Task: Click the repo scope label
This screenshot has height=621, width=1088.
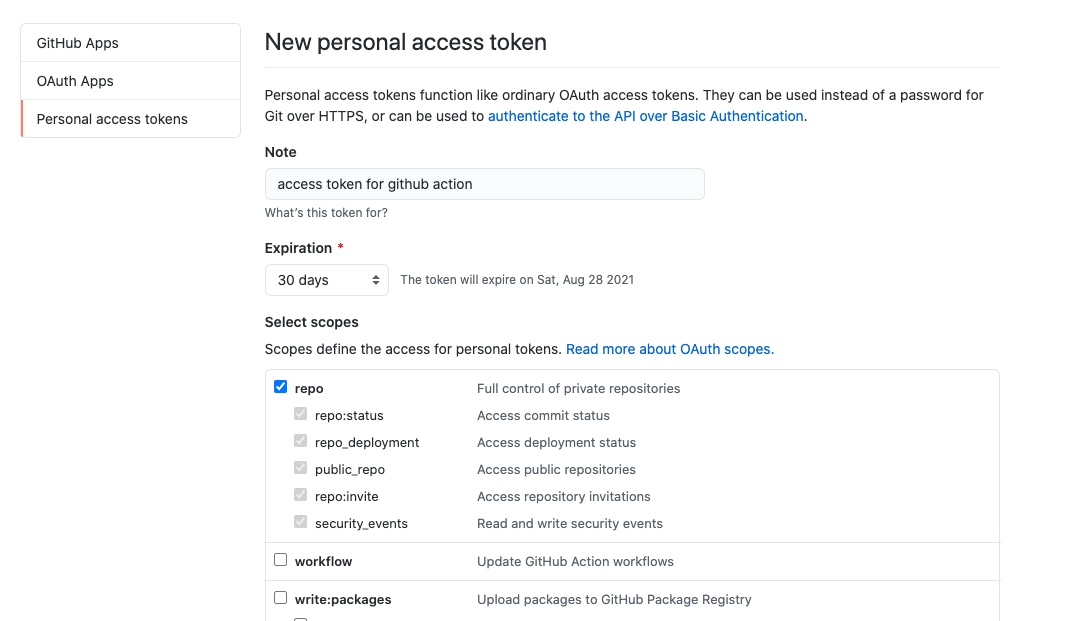Action: 309,388
